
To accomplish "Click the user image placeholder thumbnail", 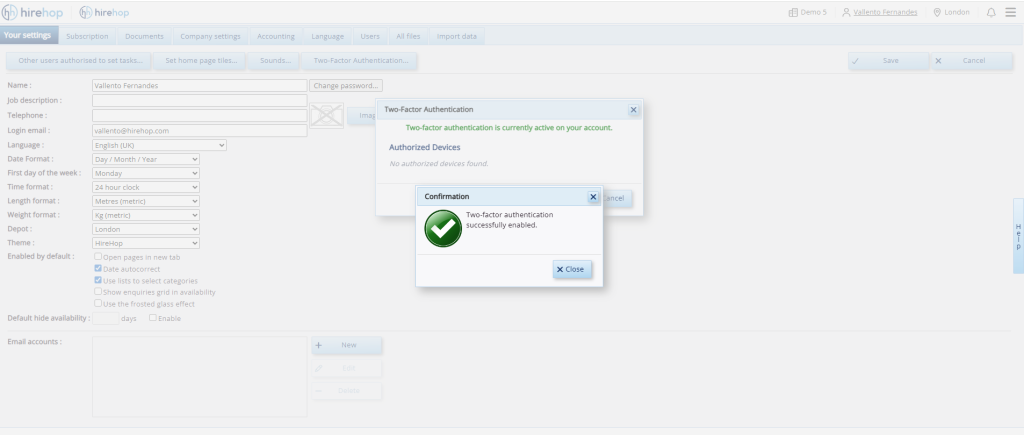I will click(326, 116).
